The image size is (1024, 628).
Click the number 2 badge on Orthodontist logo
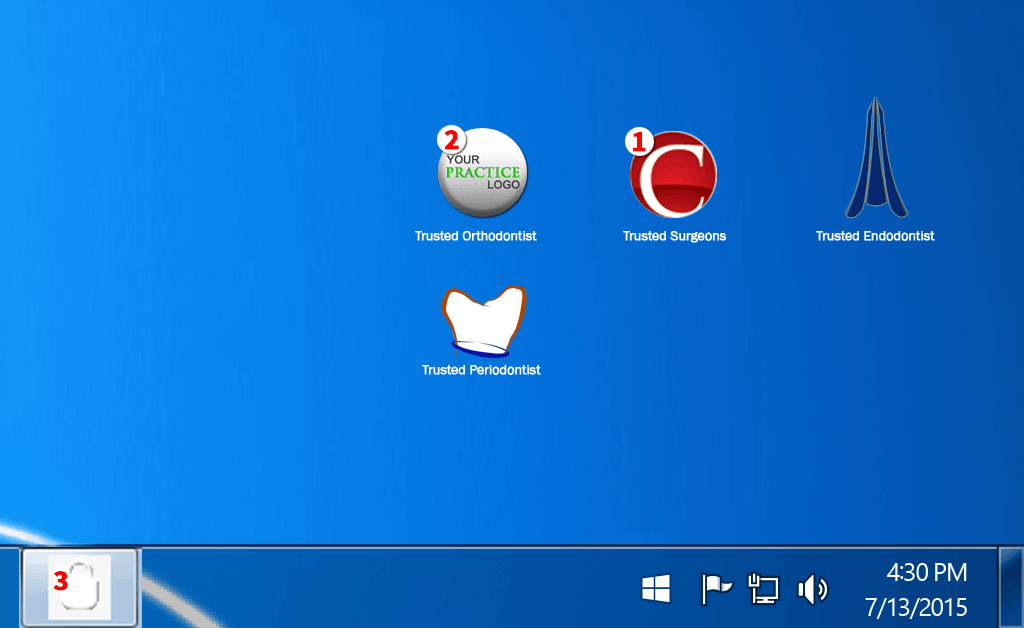point(451,139)
